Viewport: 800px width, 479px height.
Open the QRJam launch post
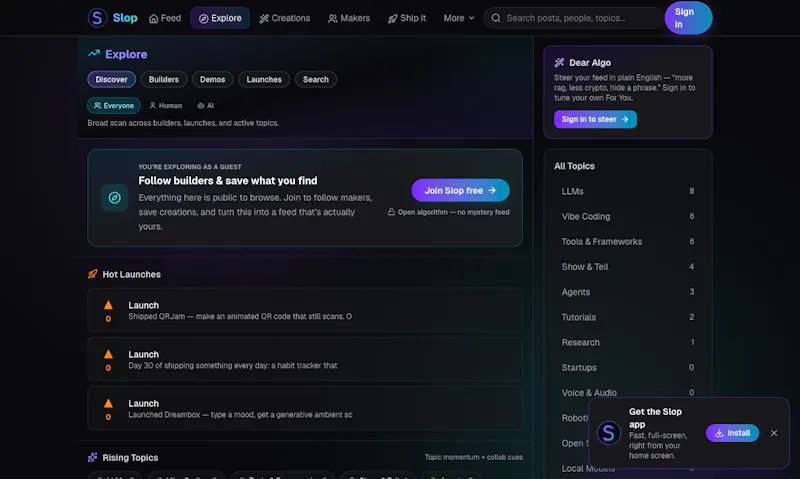(x=305, y=310)
